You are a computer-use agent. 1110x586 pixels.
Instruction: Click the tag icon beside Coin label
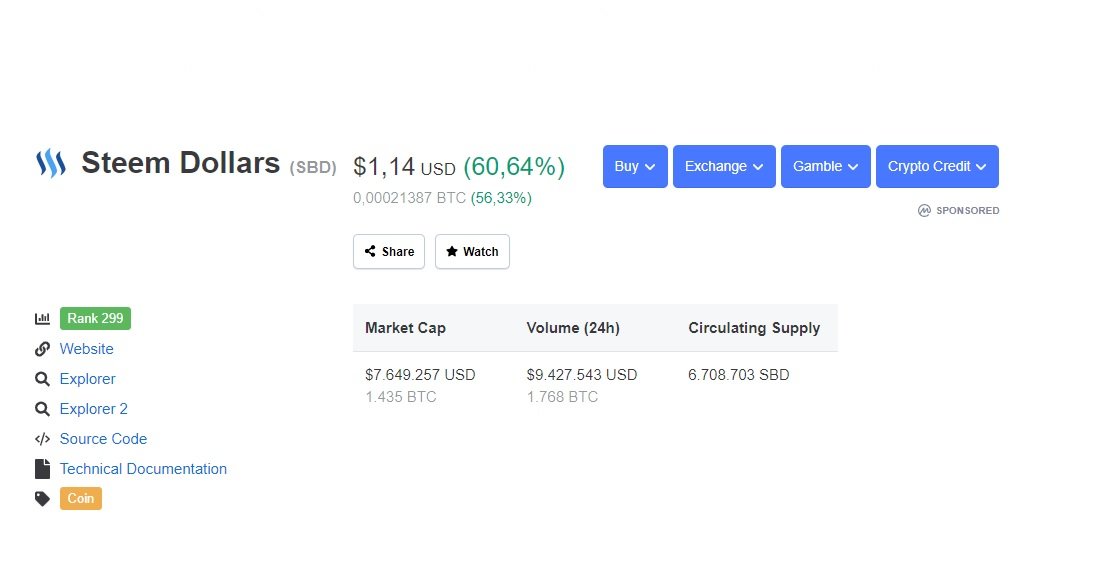(x=42, y=499)
